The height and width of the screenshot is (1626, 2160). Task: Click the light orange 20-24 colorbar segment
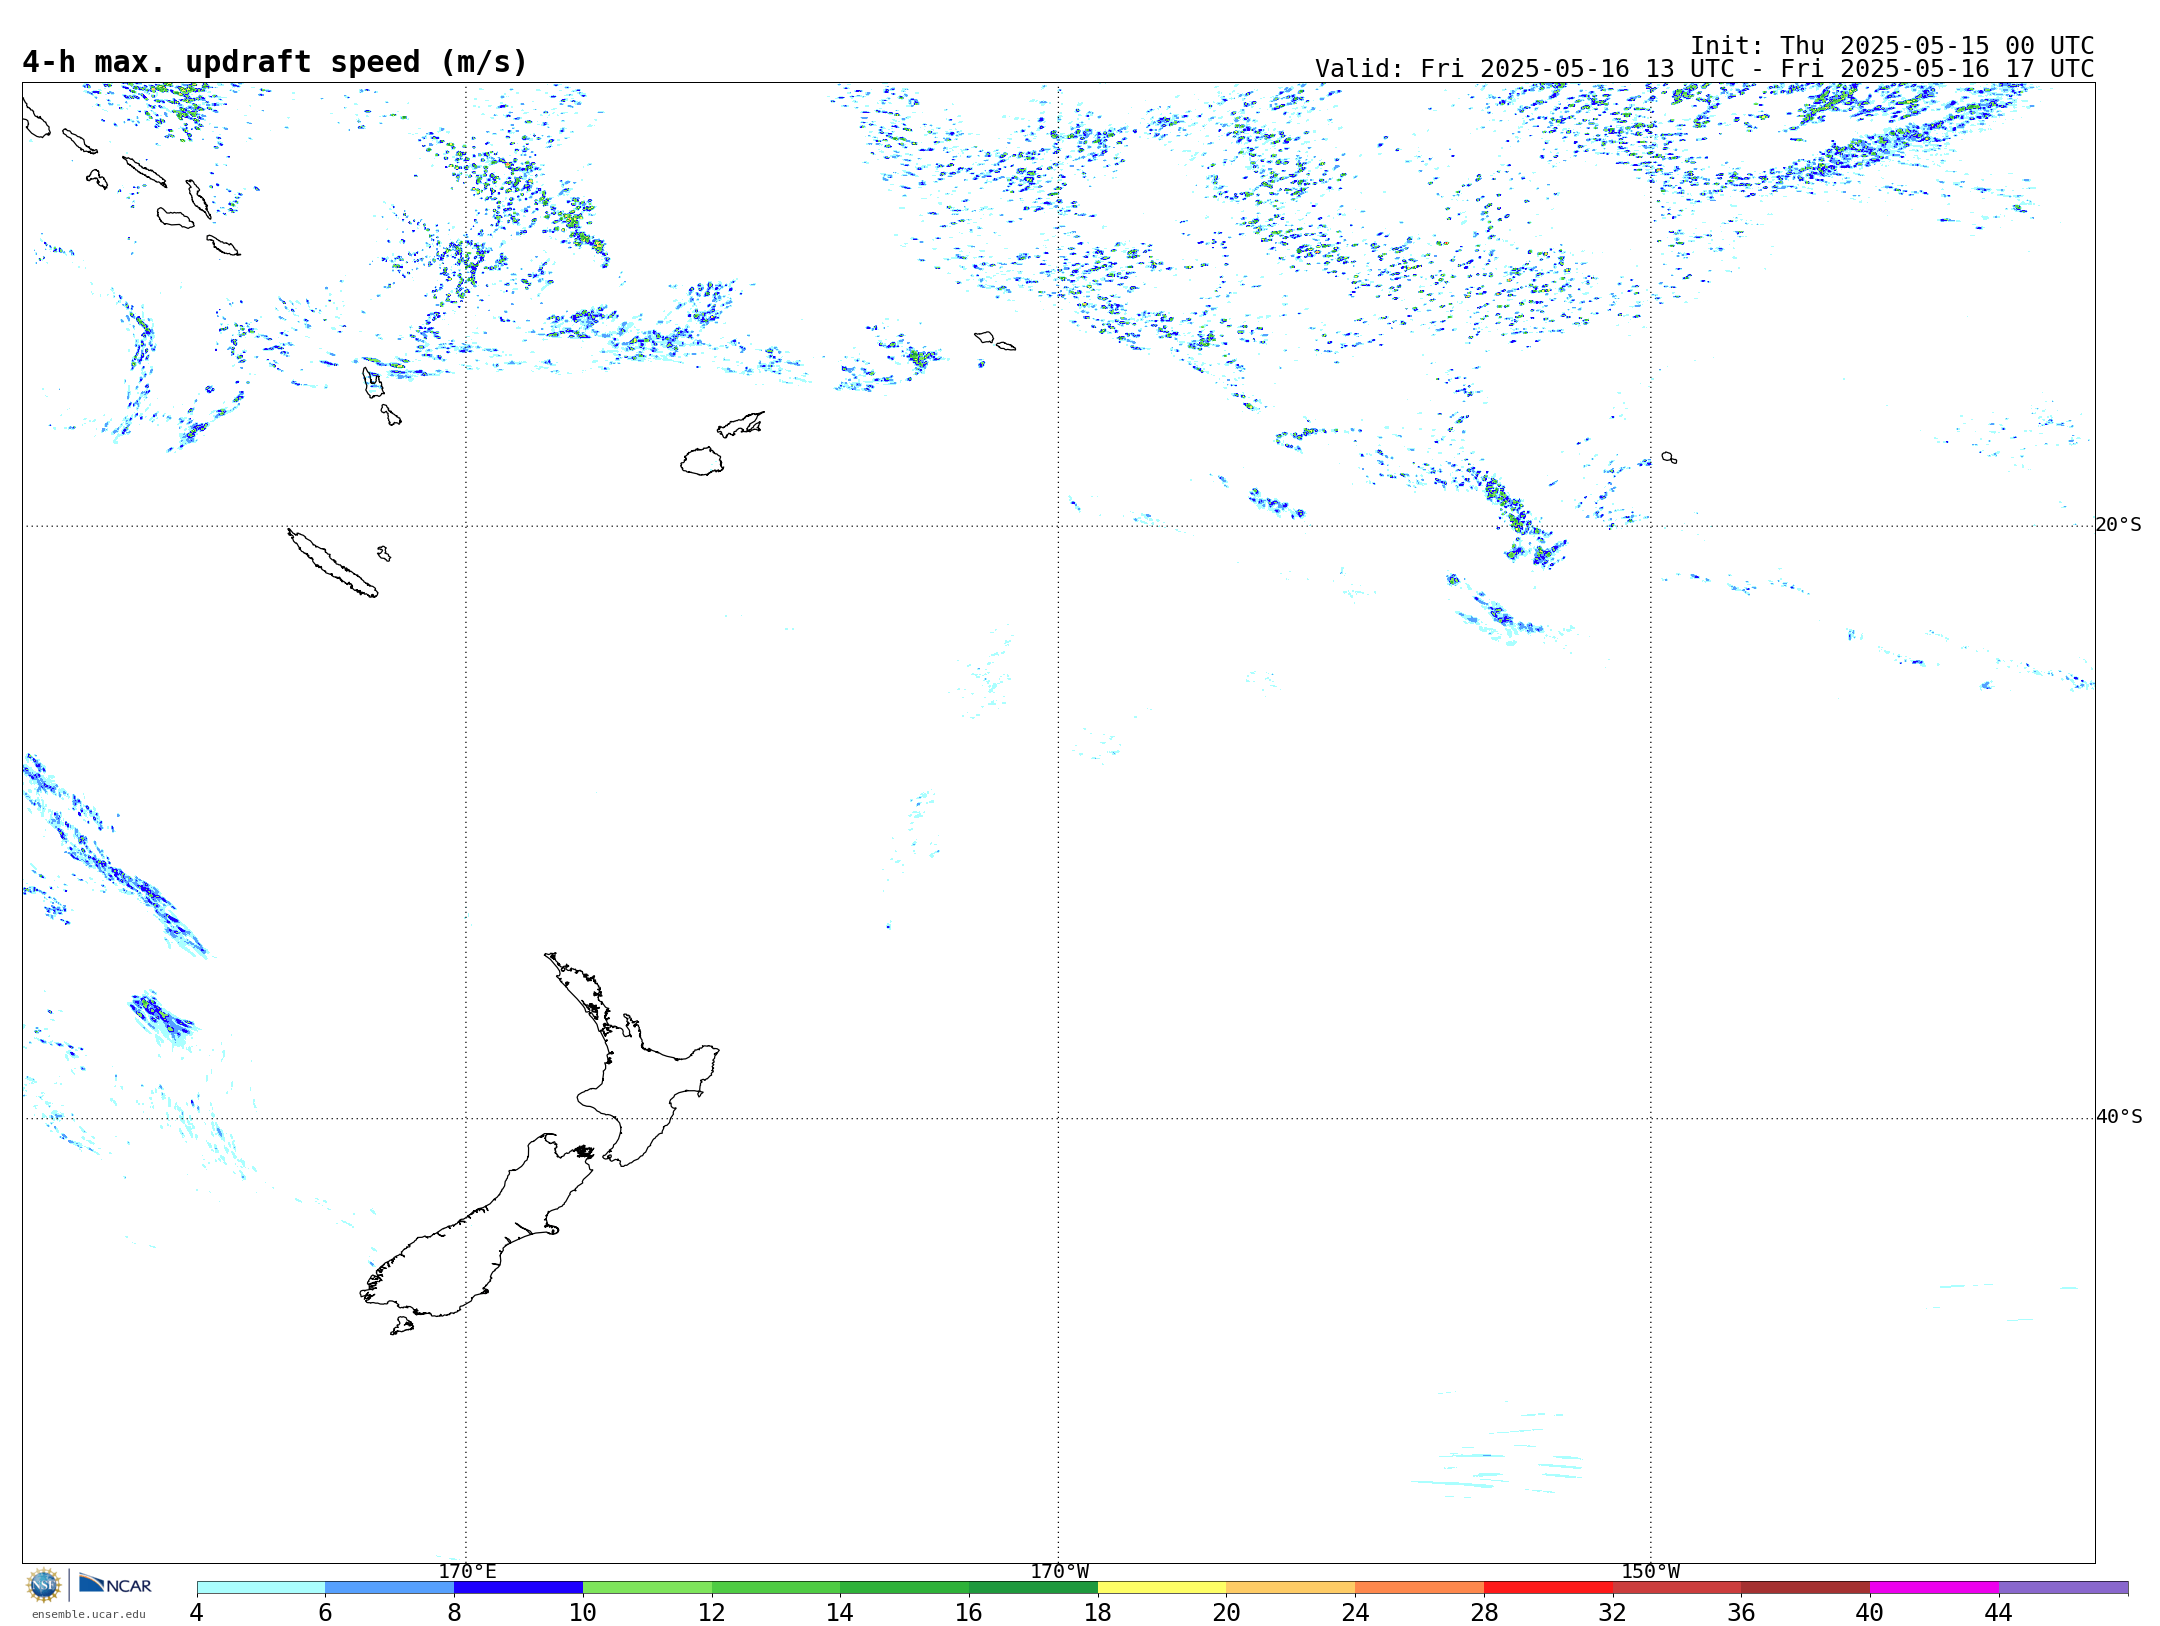1291,1588
